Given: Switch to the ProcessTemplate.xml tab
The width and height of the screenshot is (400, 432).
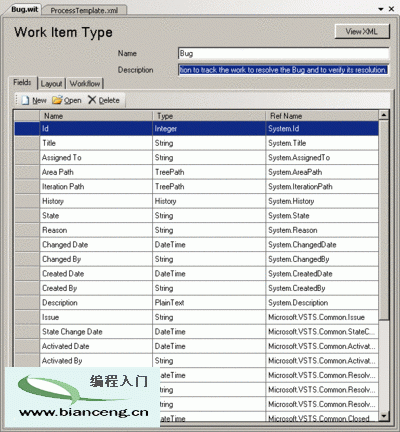Looking at the screenshot, I should point(84,10).
